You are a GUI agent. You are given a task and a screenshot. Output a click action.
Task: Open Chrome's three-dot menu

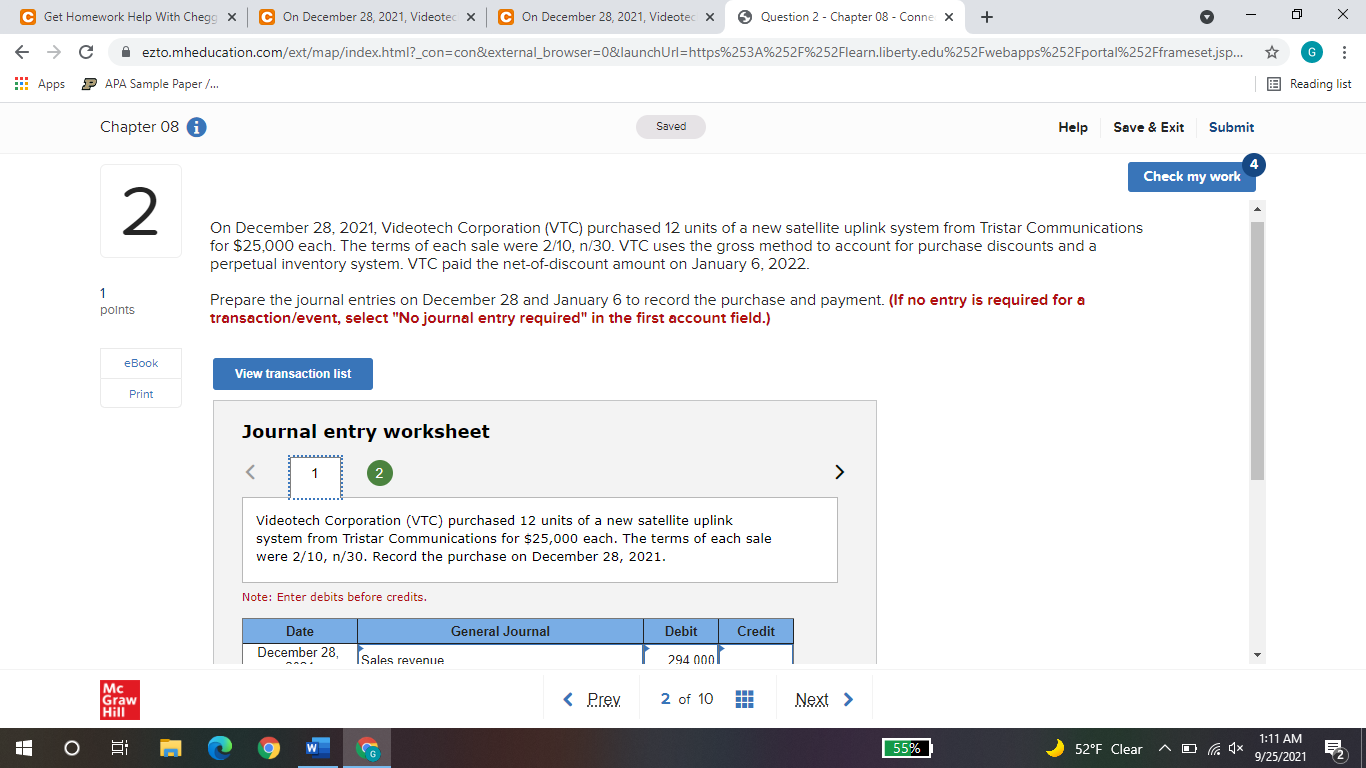1345,52
